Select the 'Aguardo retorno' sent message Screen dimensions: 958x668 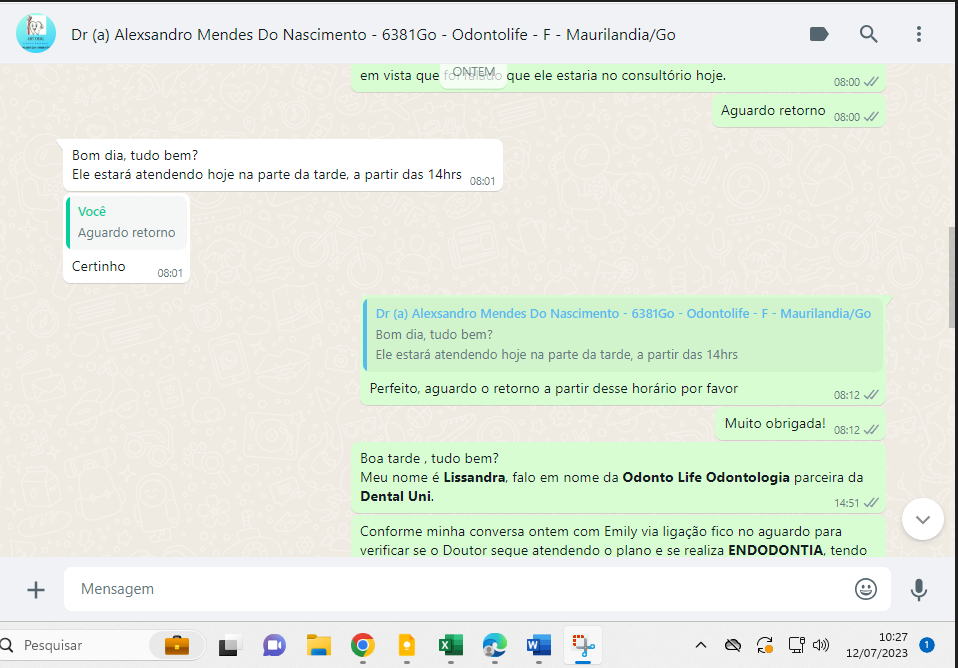pos(799,111)
